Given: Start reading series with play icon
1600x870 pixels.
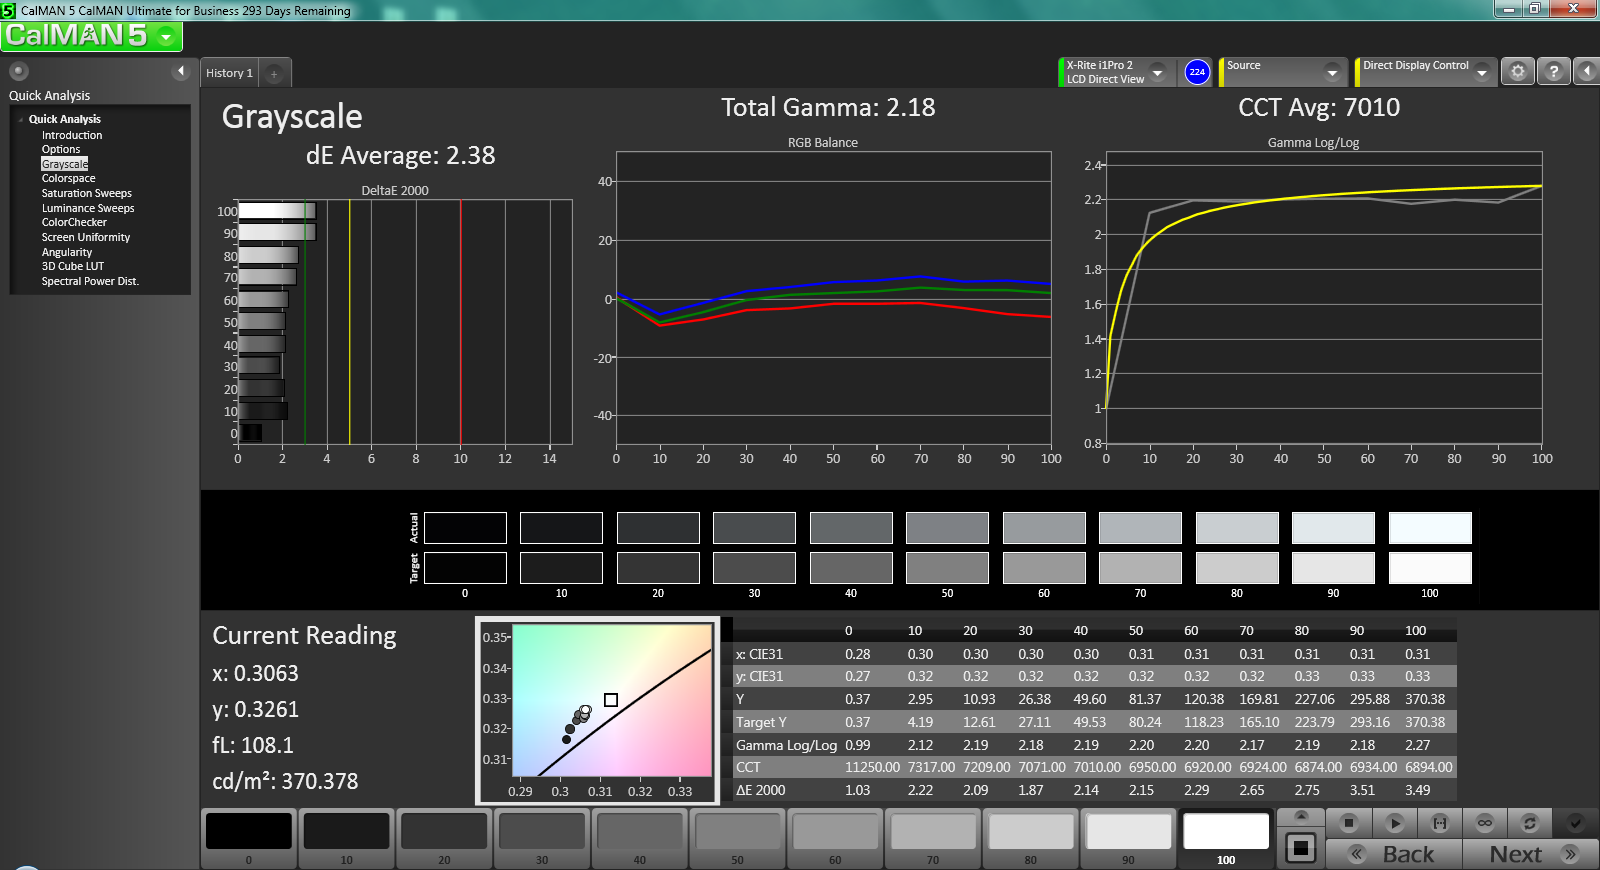Looking at the screenshot, I should [x=1395, y=823].
